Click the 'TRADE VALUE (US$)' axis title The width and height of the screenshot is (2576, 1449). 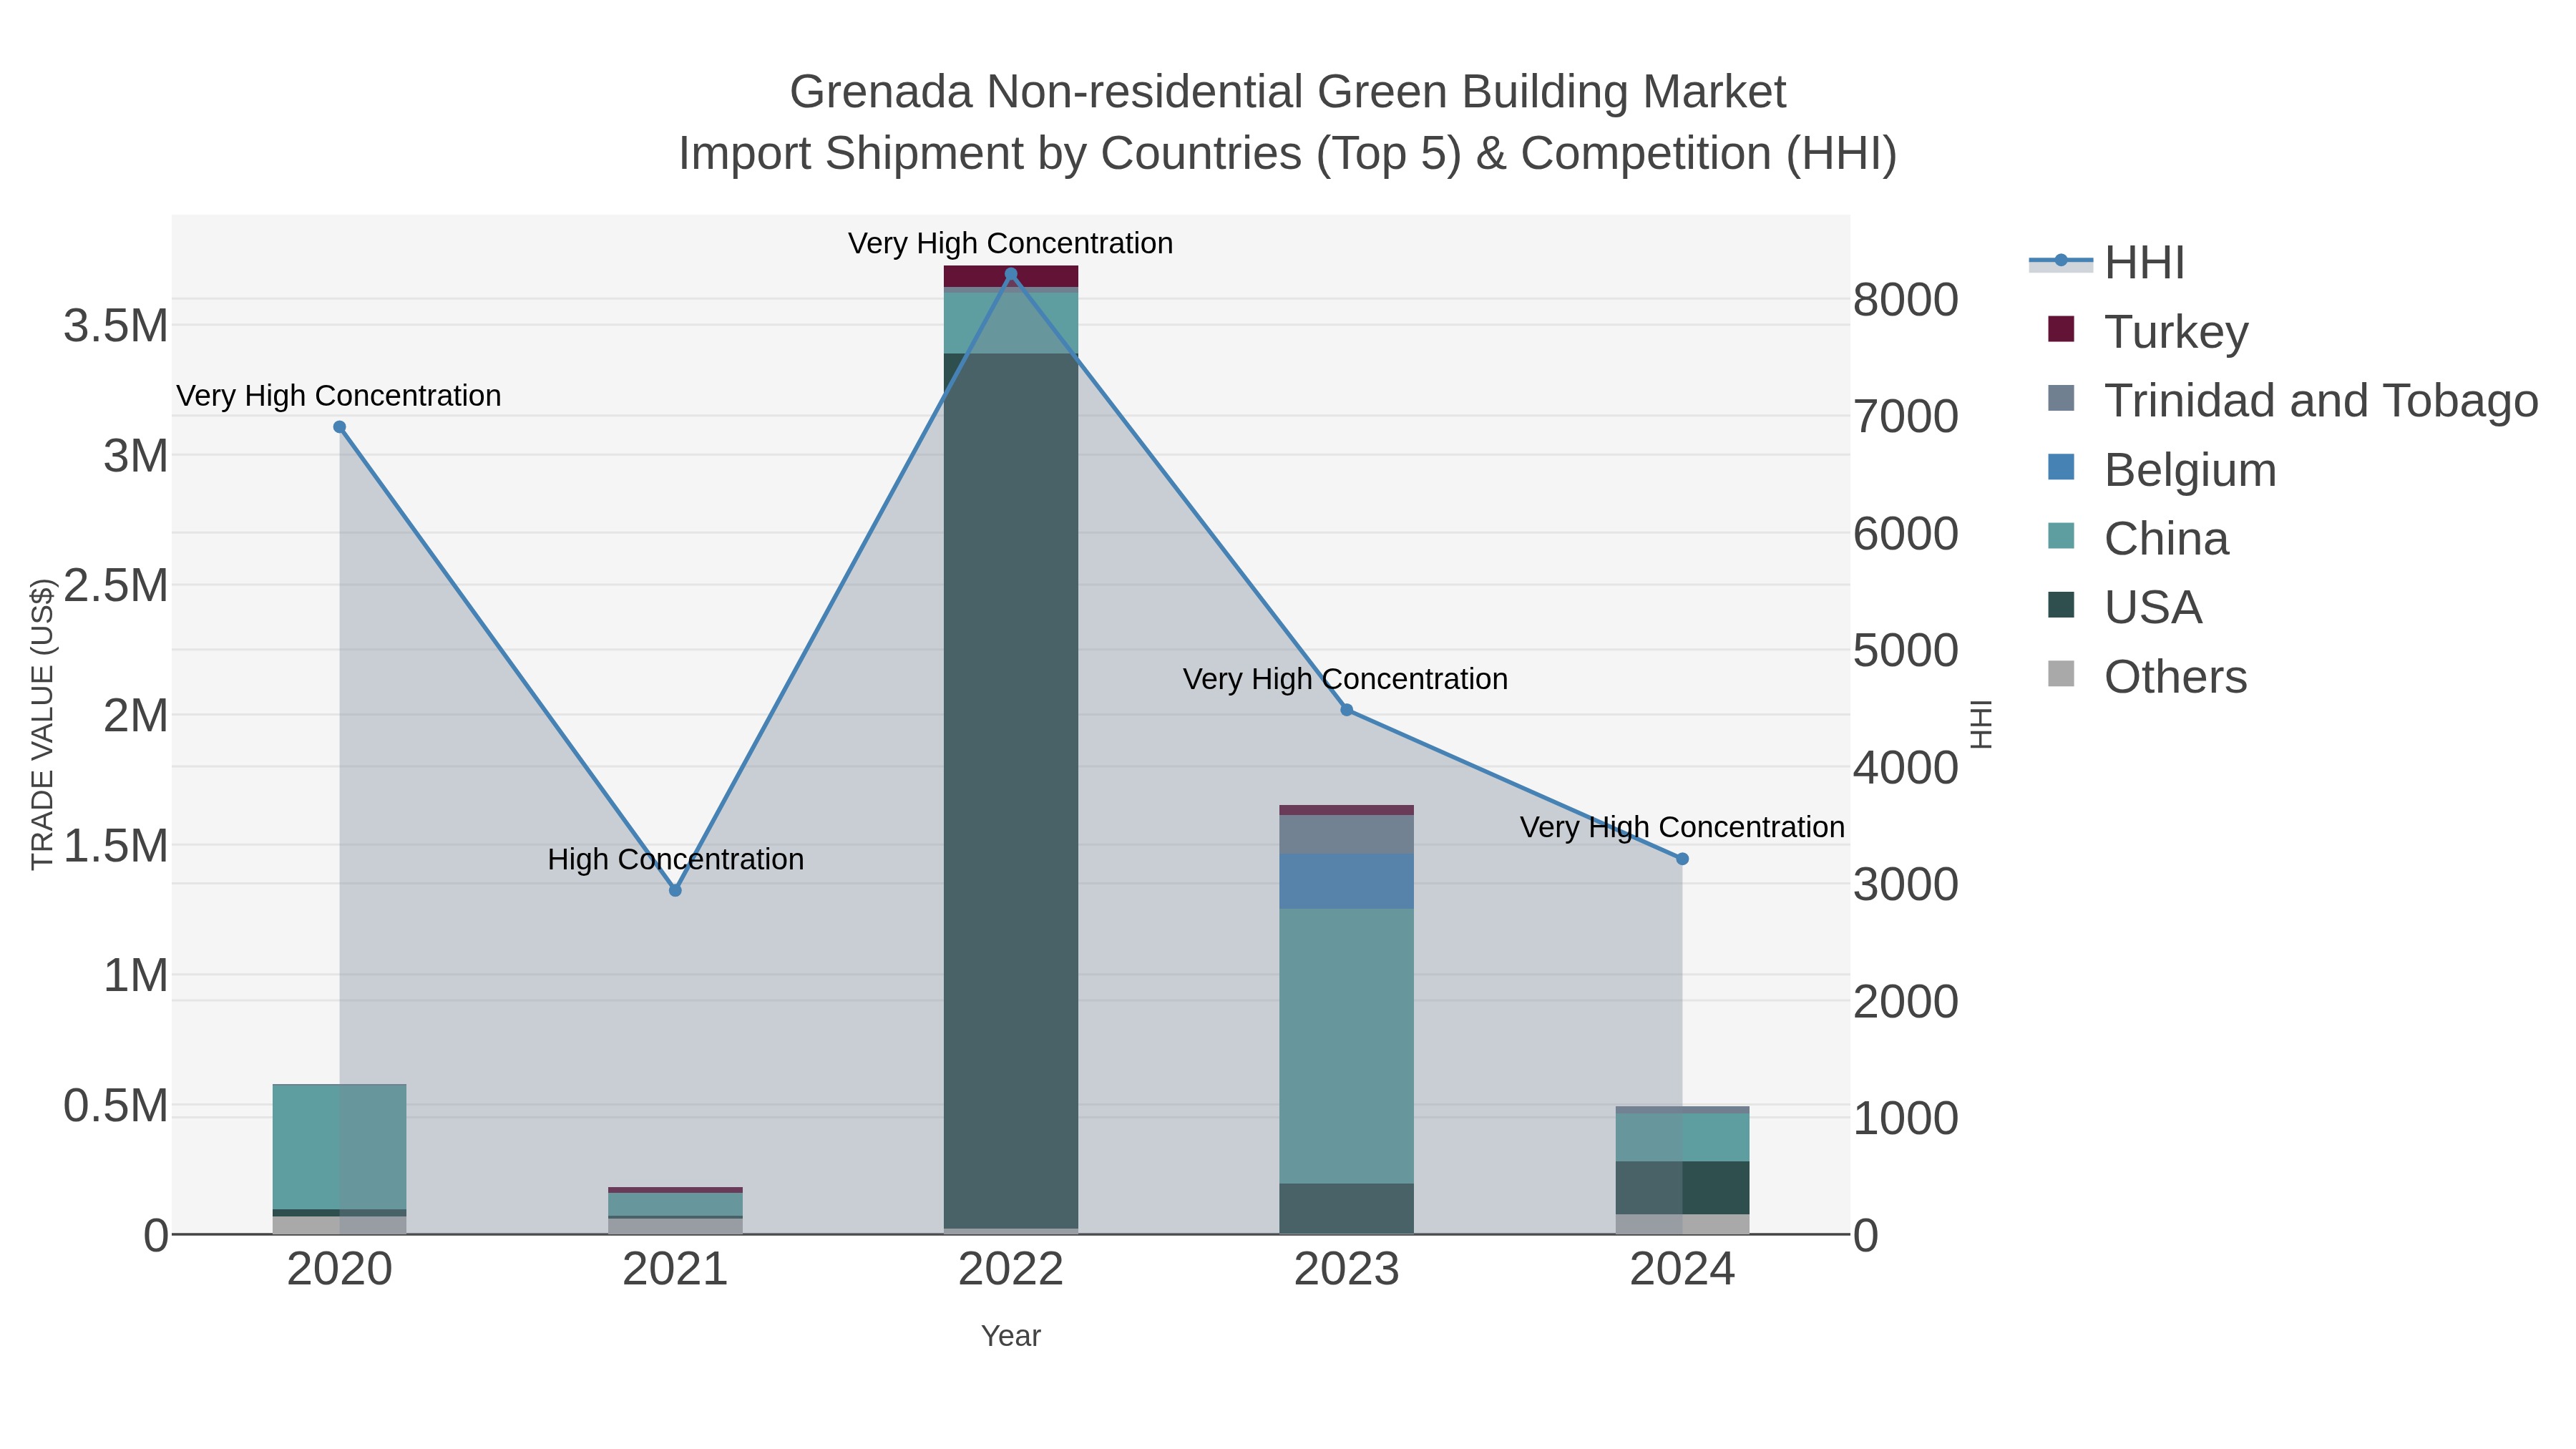tap(42, 724)
